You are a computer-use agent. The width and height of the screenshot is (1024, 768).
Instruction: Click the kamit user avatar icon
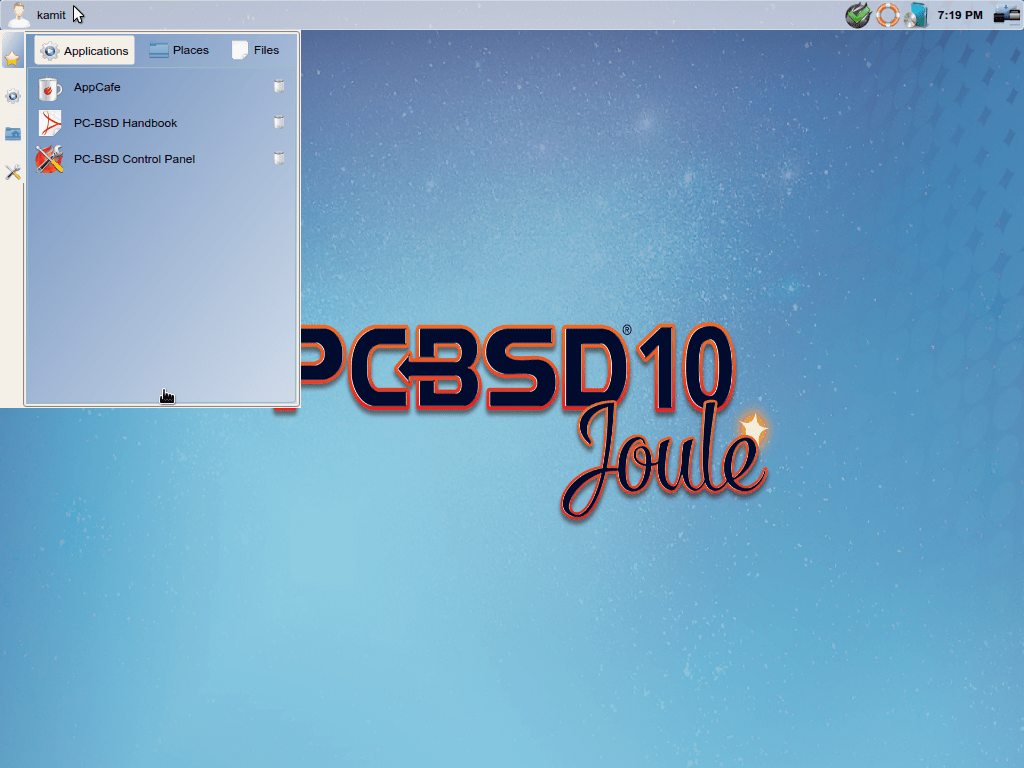tap(18, 14)
